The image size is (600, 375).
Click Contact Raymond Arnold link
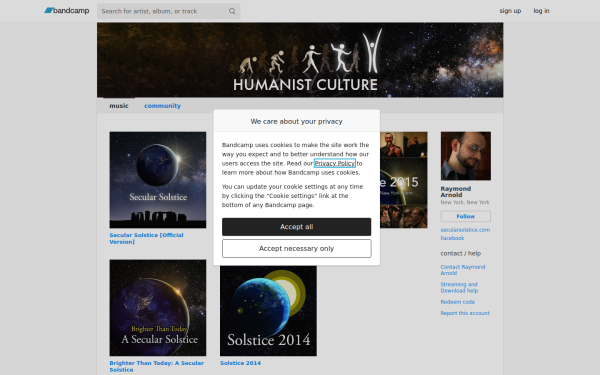(463, 270)
